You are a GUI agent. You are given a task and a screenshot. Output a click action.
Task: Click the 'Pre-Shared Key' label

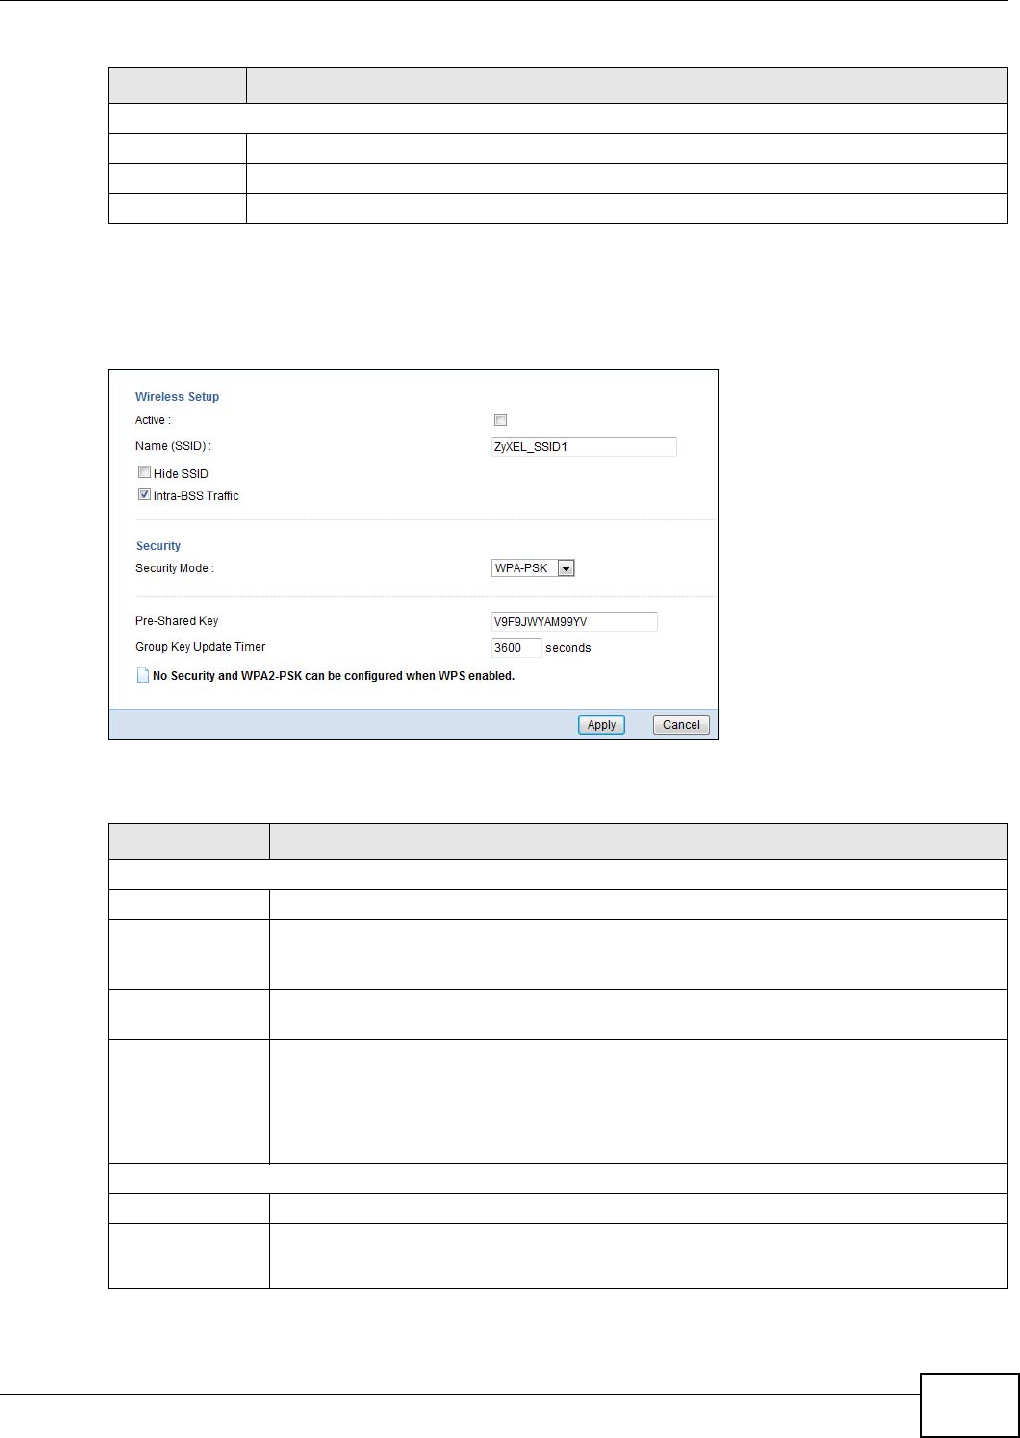(176, 621)
